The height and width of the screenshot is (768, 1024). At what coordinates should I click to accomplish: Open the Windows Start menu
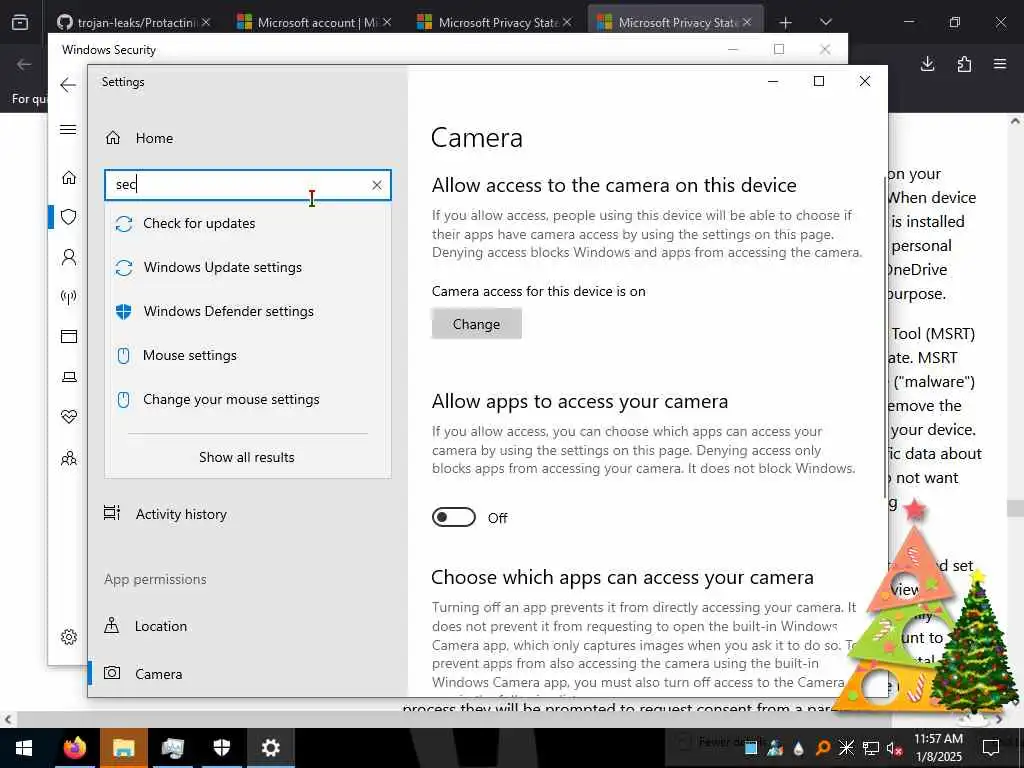(x=24, y=748)
